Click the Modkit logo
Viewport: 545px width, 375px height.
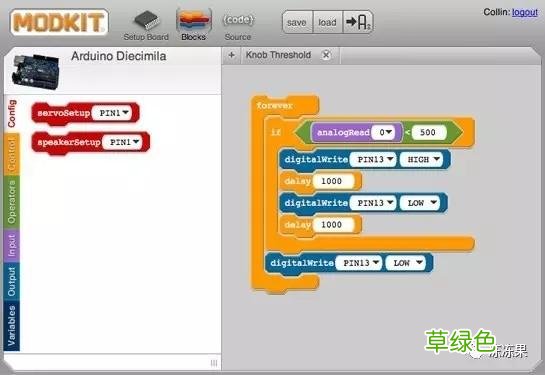click(x=59, y=23)
